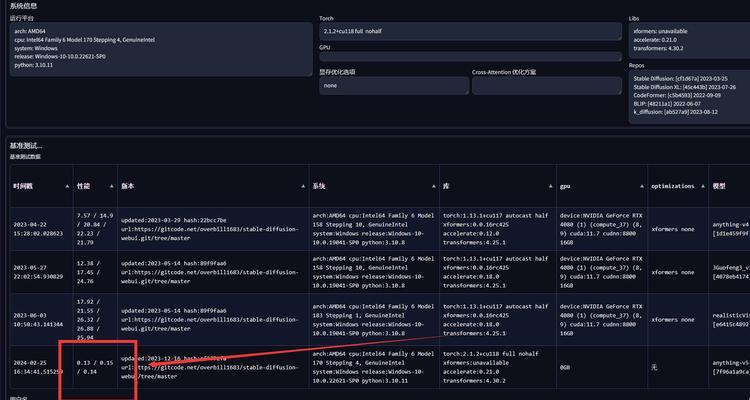Screen dimensions: 750x400
Task: Click the 基准测试... section heading
Action: tap(26, 145)
